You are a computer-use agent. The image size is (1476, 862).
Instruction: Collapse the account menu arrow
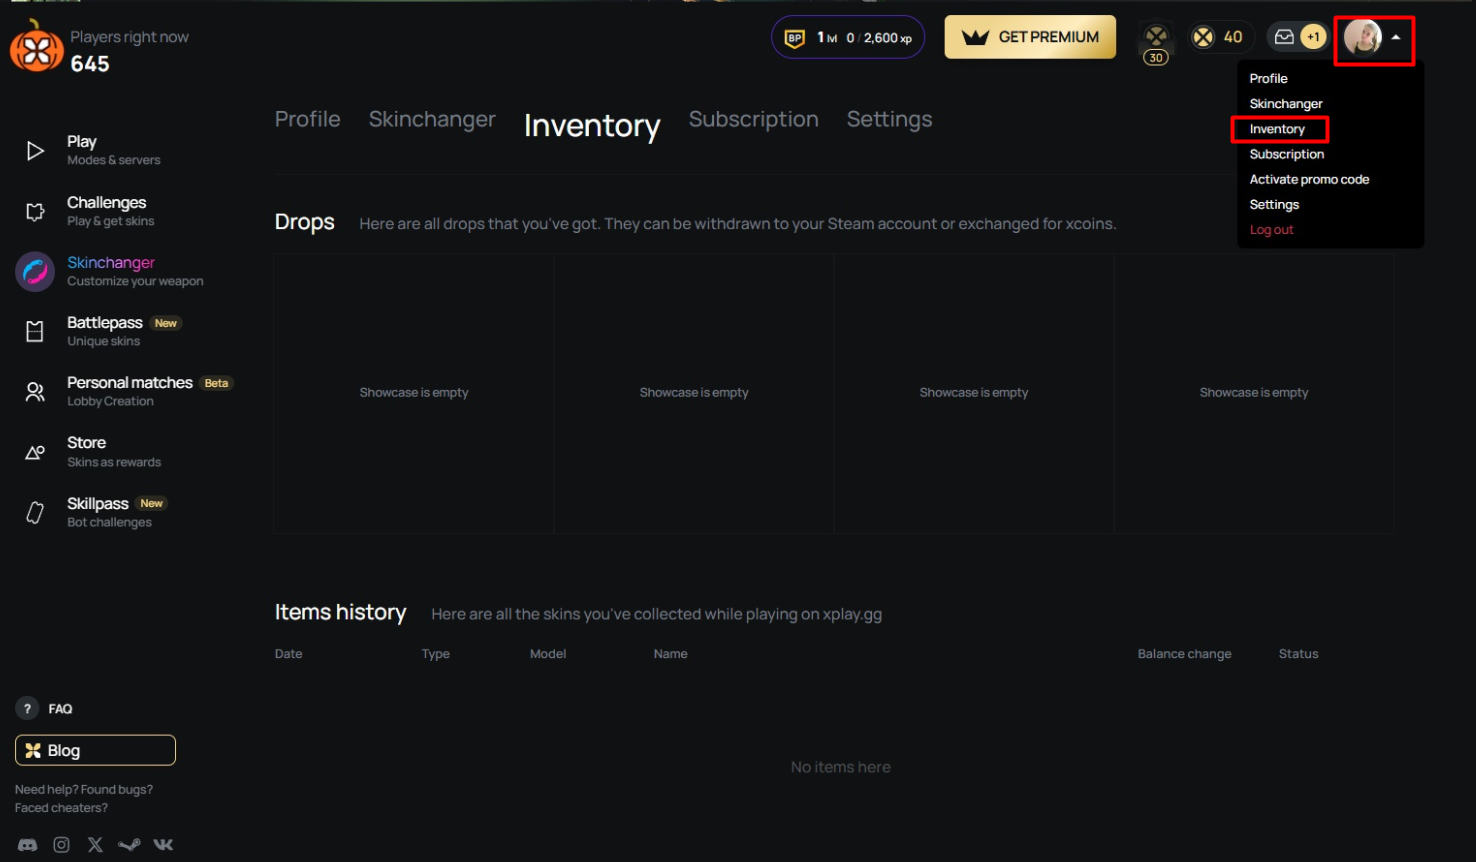click(1396, 37)
